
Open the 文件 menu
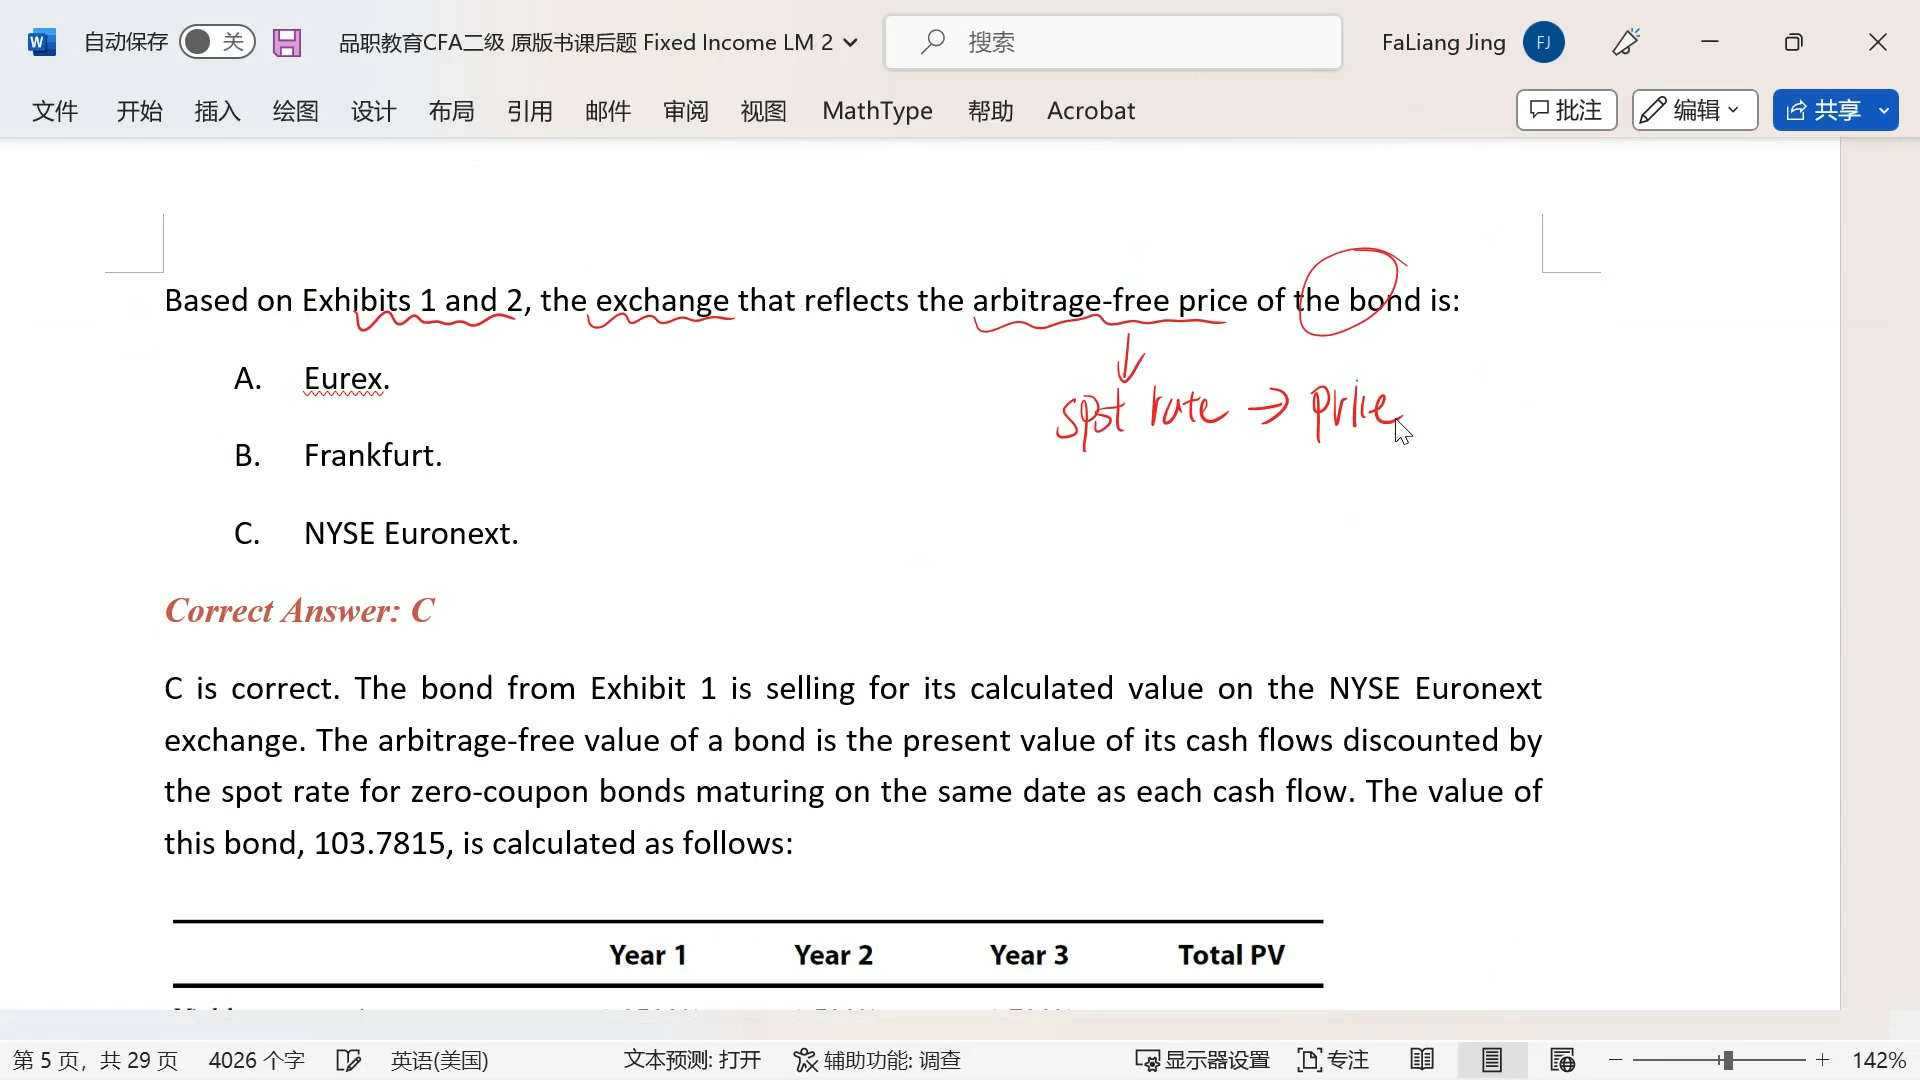coord(55,111)
